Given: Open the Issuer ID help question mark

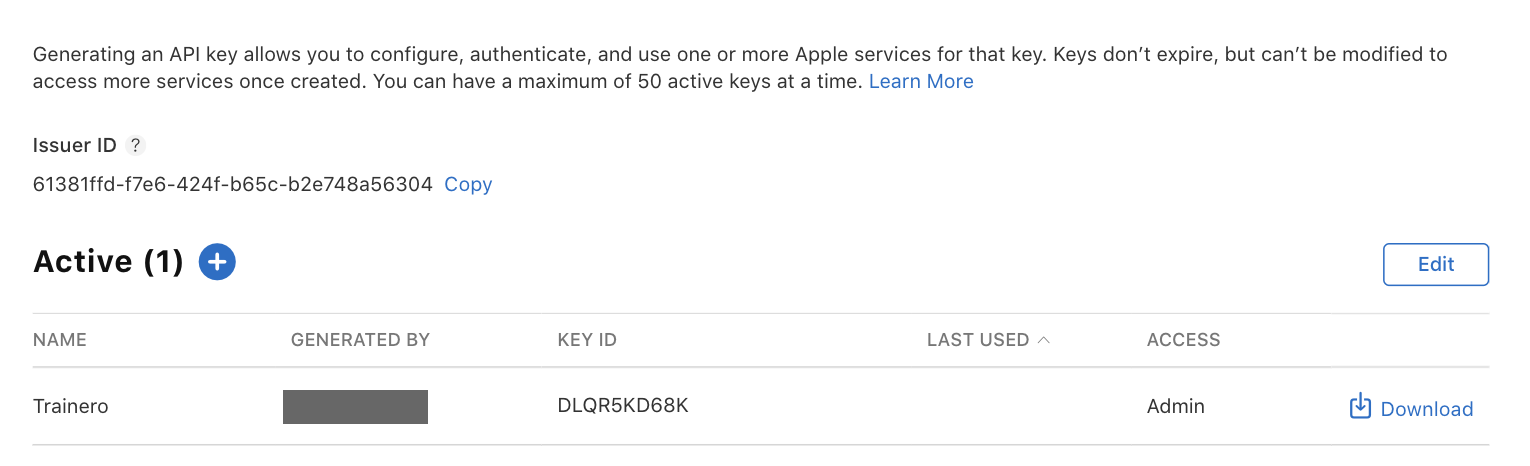Looking at the screenshot, I should pos(136,145).
